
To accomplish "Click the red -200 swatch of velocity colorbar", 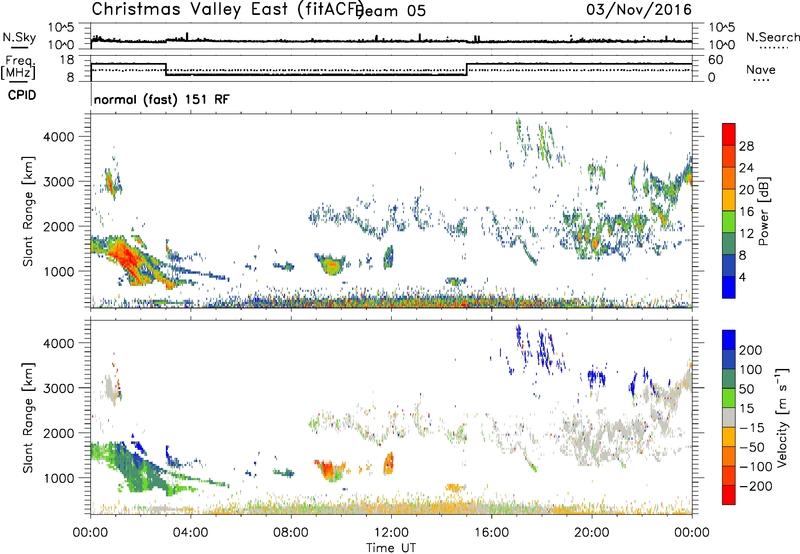I will [729, 495].
